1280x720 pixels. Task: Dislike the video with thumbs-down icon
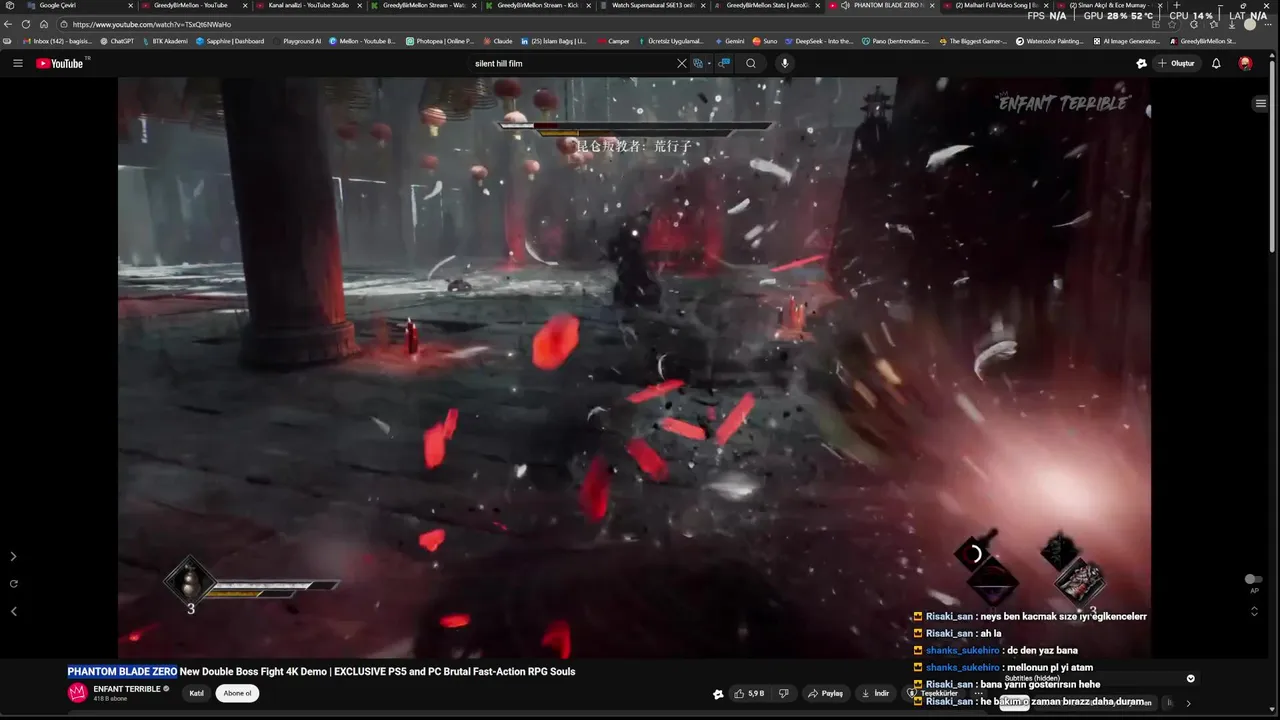[784, 693]
